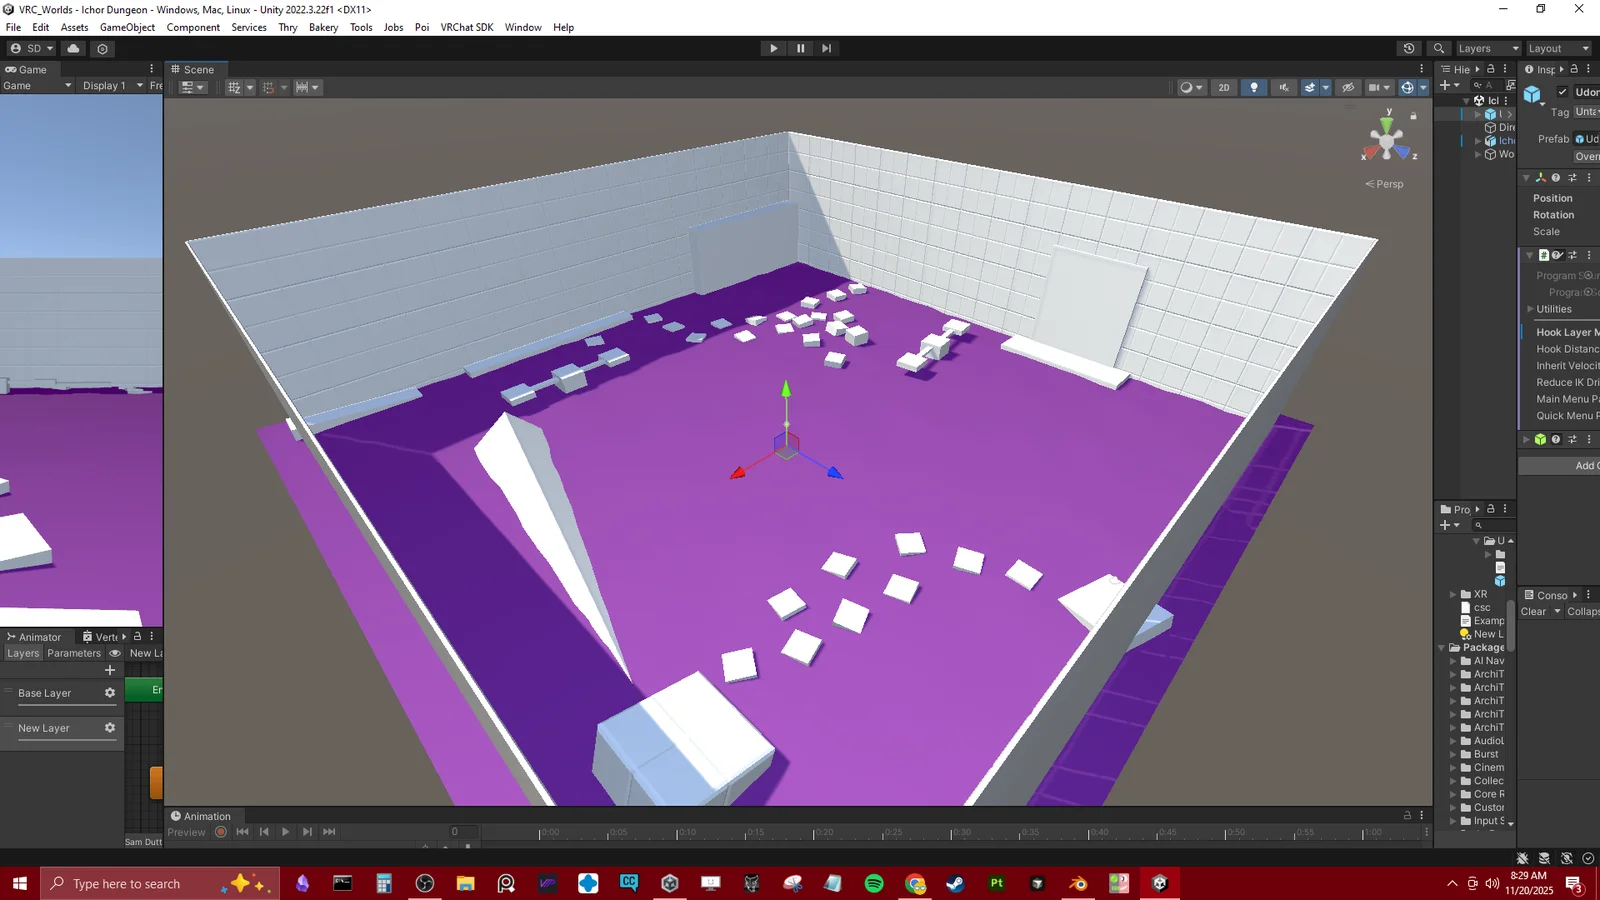Toggle scene lighting with the bulb icon

point(1254,87)
